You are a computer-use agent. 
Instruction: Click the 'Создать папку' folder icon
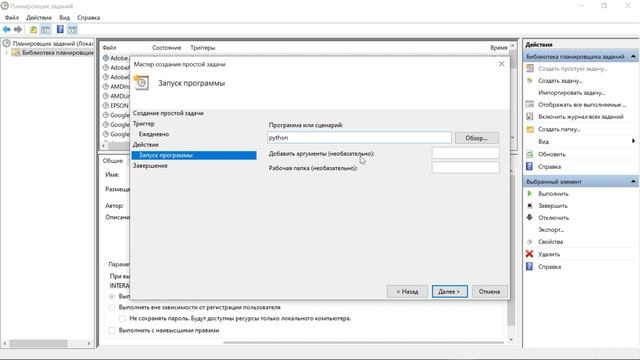click(x=530, y=129)
